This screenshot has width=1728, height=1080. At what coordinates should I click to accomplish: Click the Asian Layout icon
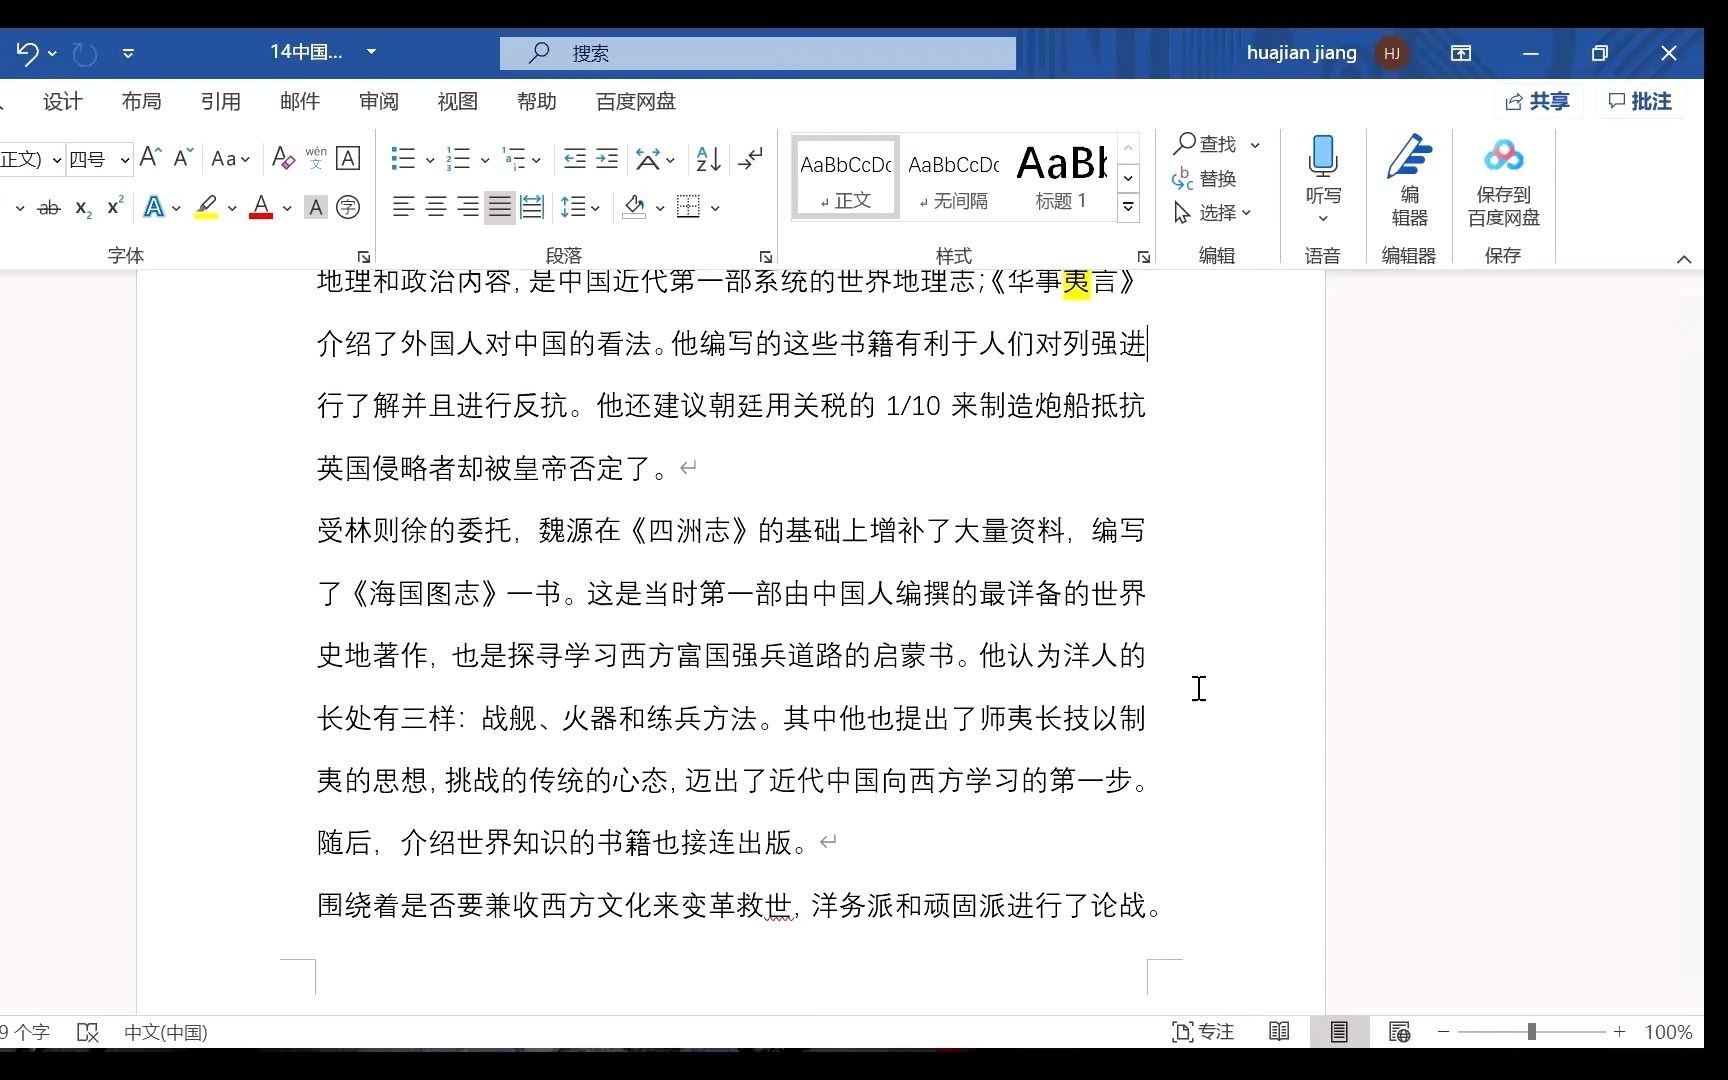click(x=648, y=158)
